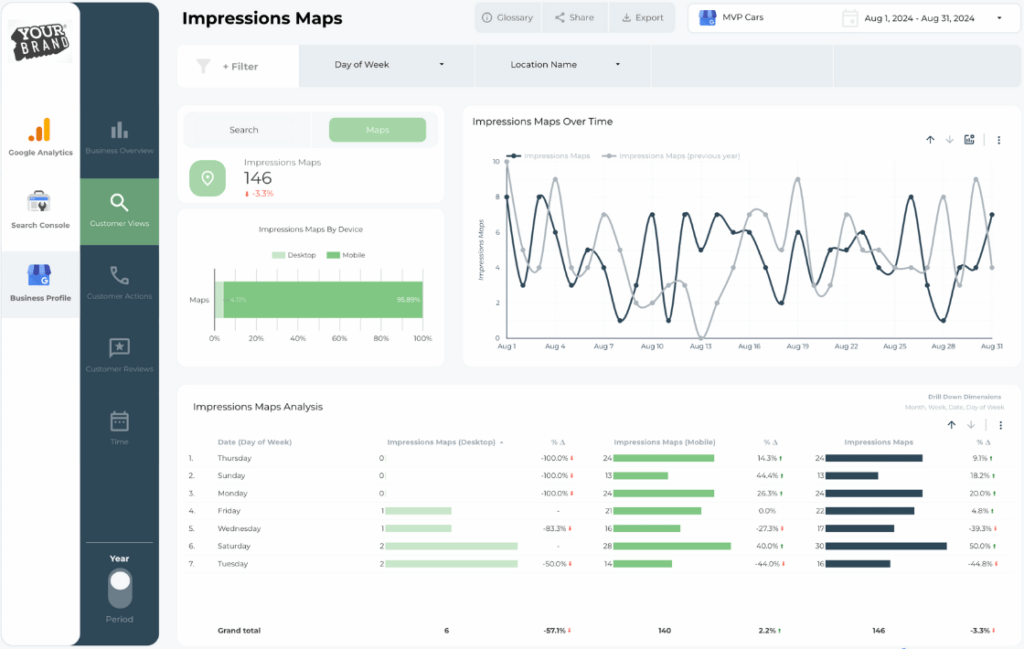Image resolution: width=1024 pixels, height=649 pixels.
Task: Click the Export button
Action: pos(642,17)
